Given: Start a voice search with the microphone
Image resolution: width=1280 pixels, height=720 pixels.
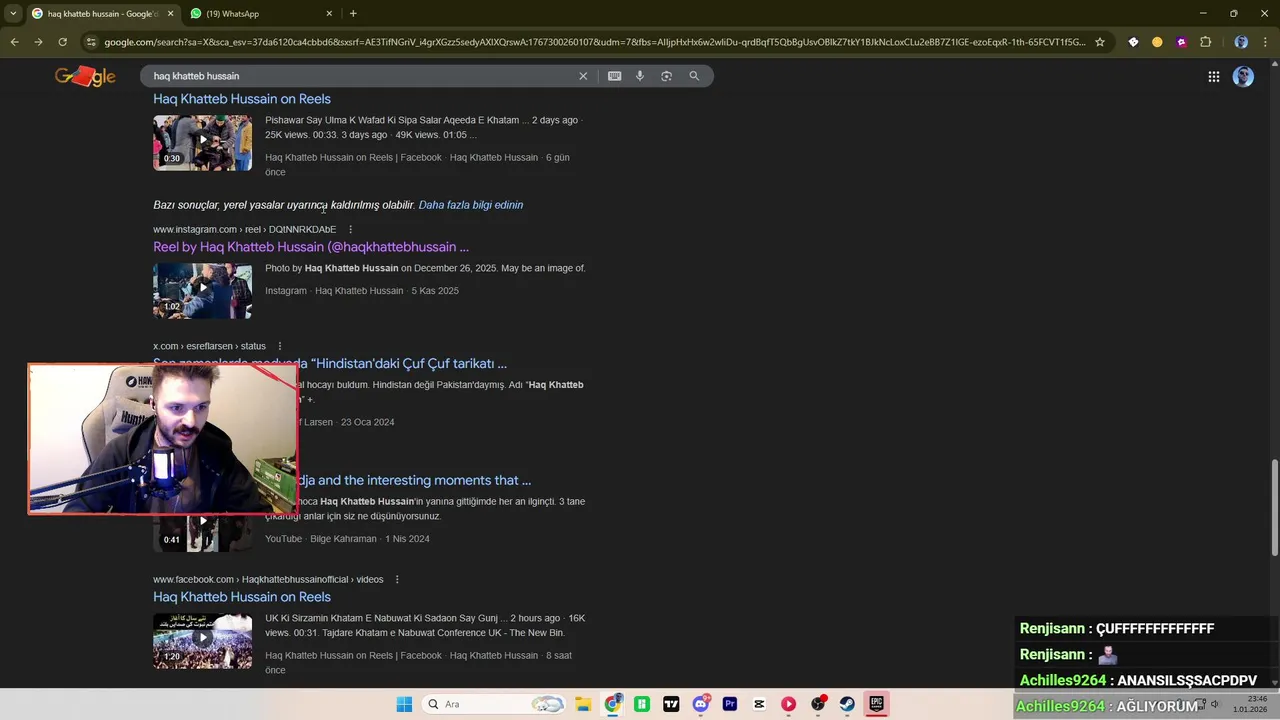Looking at the screenshot, I should [640, 76].
